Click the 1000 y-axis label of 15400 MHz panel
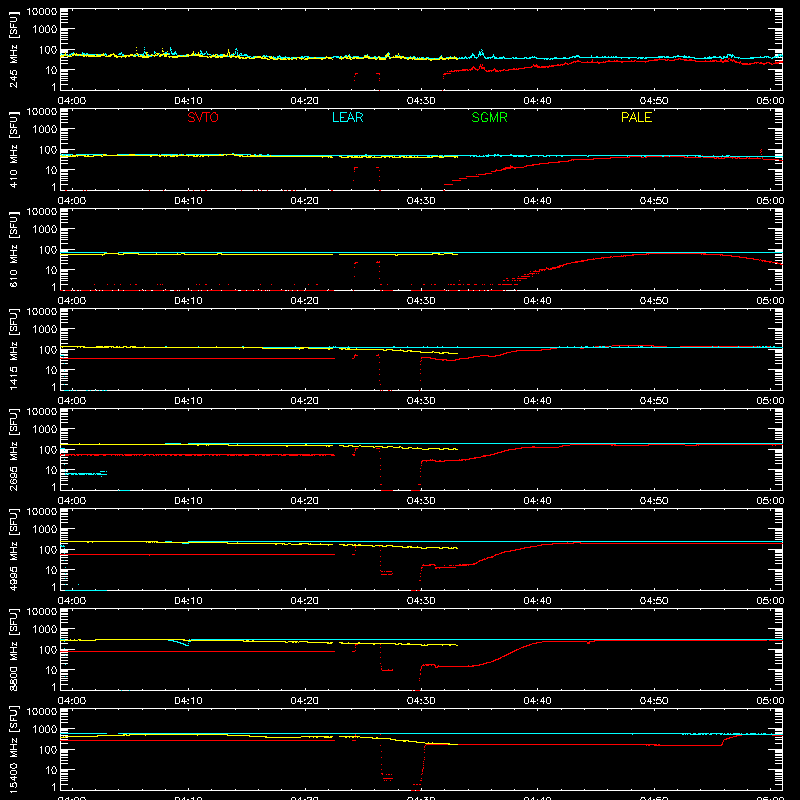Screen dimensions: 800x800 (x=45, y=729)
